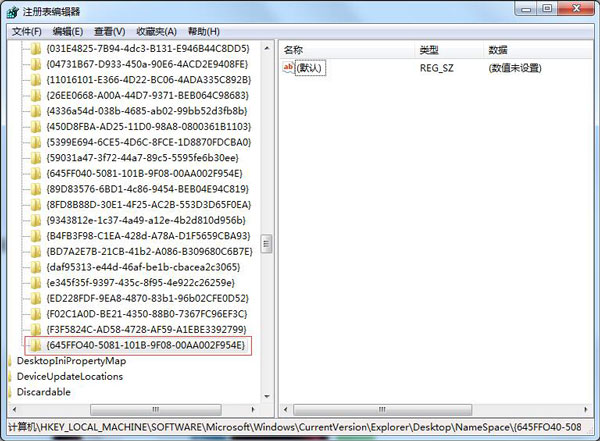This screenshot has height=441, width=600.
Task: Open the 帮助(H) menu
Action: click(x=204, y=31)
